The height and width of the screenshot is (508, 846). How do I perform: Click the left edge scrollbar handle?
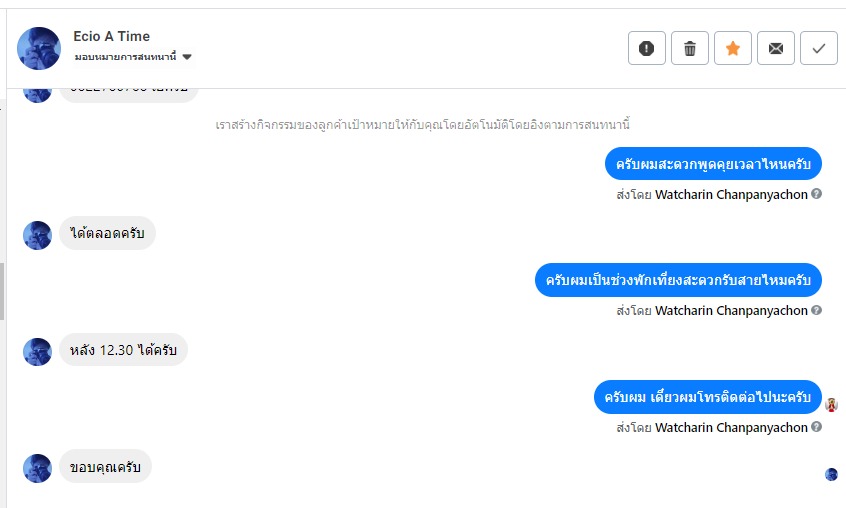tap(2, 290)
